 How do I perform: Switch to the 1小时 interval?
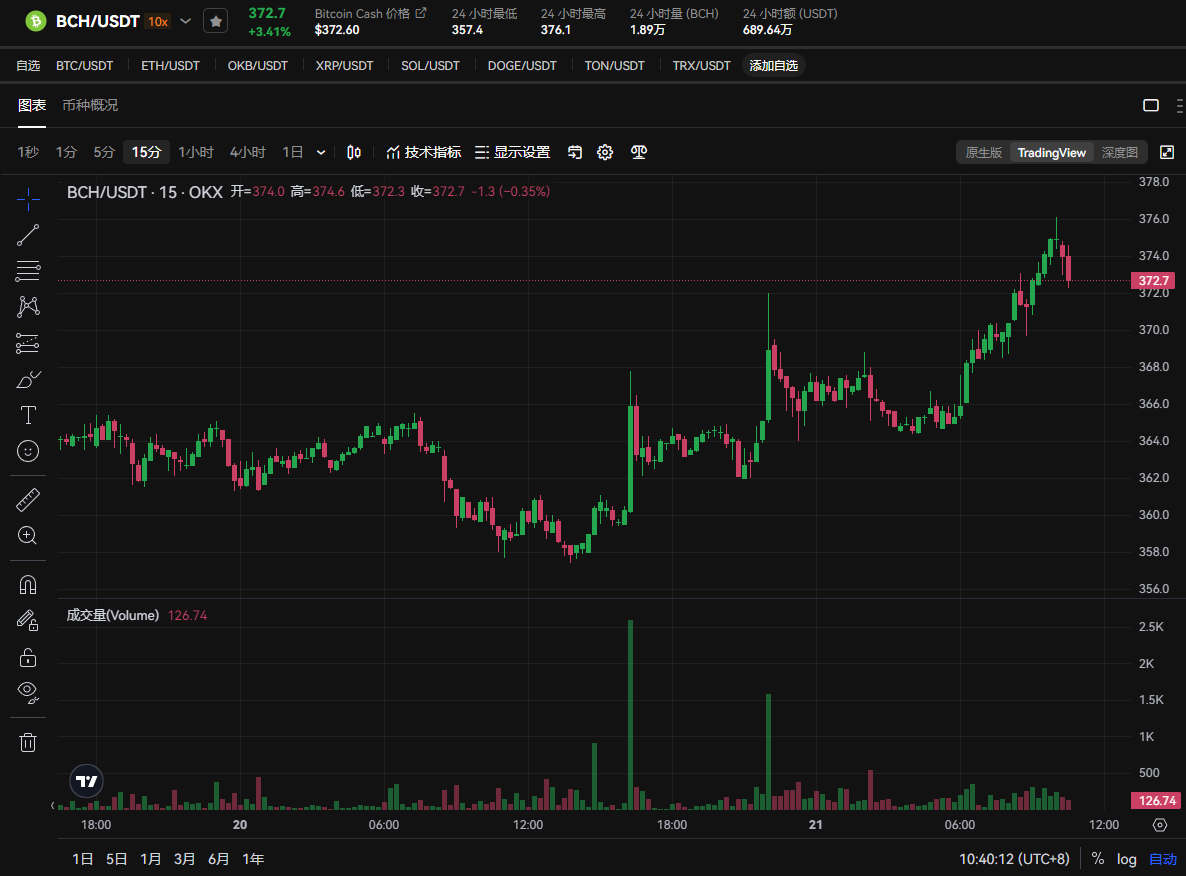click(x=196, y=152)
